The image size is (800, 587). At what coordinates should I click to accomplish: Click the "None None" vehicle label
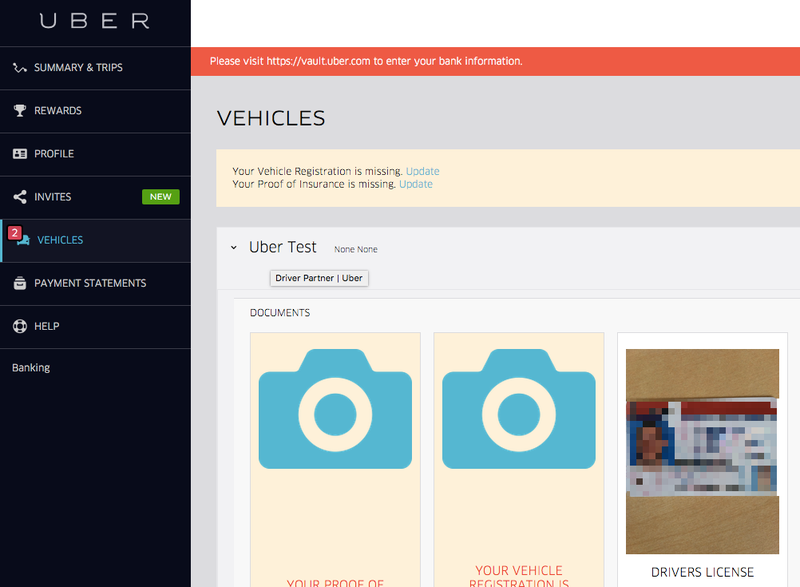(x=356, y=249)
